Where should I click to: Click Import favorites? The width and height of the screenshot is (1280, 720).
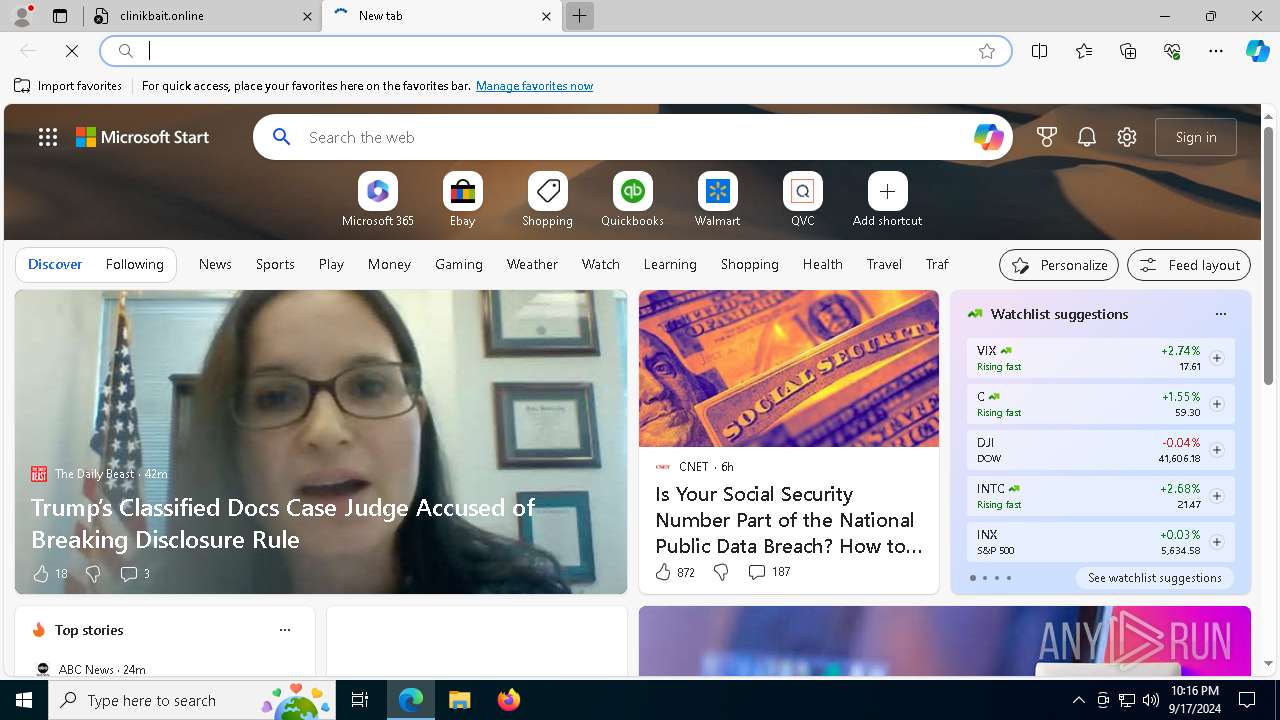pyautogui.click(x=68, y=86)
